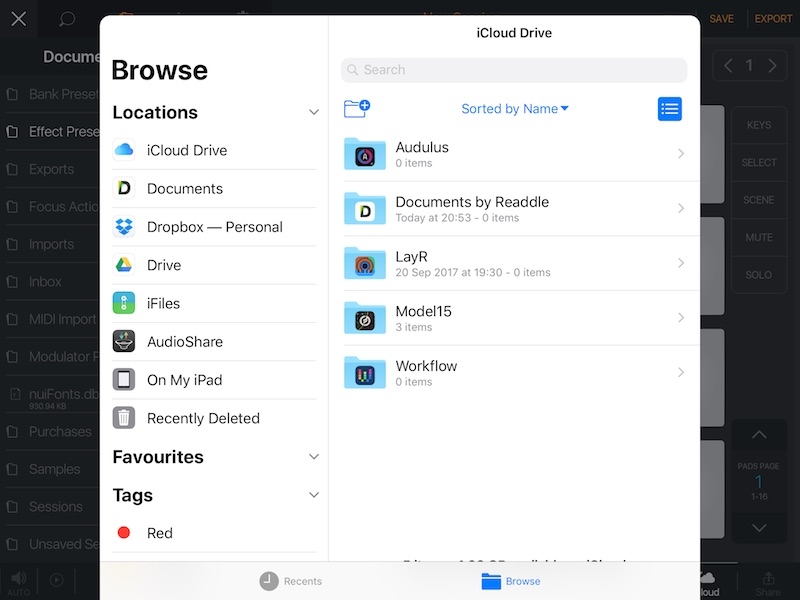Image resolution: width=800 pixels, height=600 pixels.
Task: Open Inbox folder in background list
Action: pyautogui.click(x=53, y=282)
